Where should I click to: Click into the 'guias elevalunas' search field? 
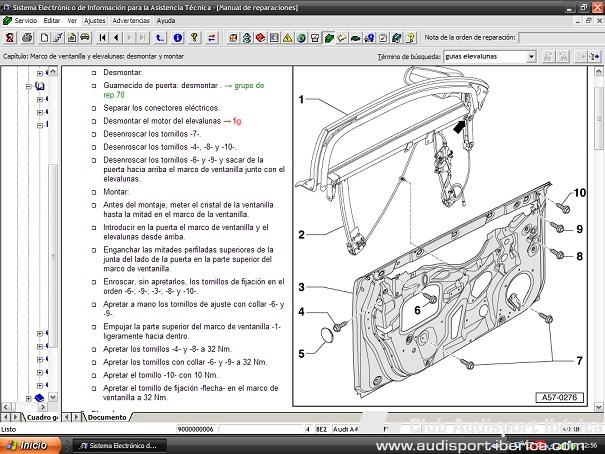click(485, 57)
